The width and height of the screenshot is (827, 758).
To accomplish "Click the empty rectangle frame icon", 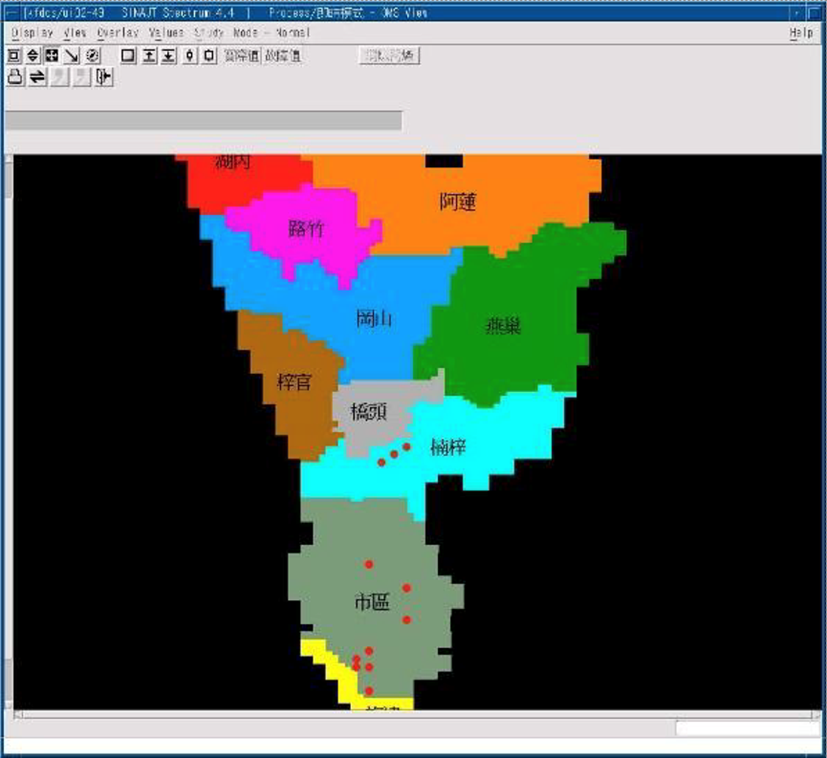I will click(x=128, y=56).
